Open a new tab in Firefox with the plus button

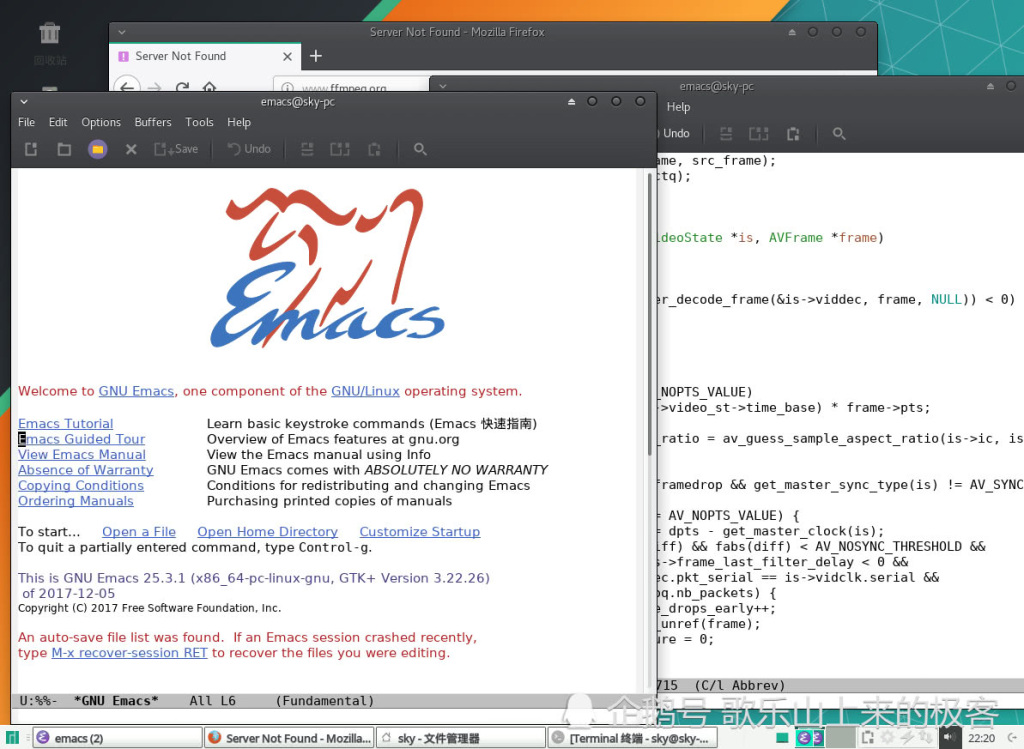pos(315,56)
